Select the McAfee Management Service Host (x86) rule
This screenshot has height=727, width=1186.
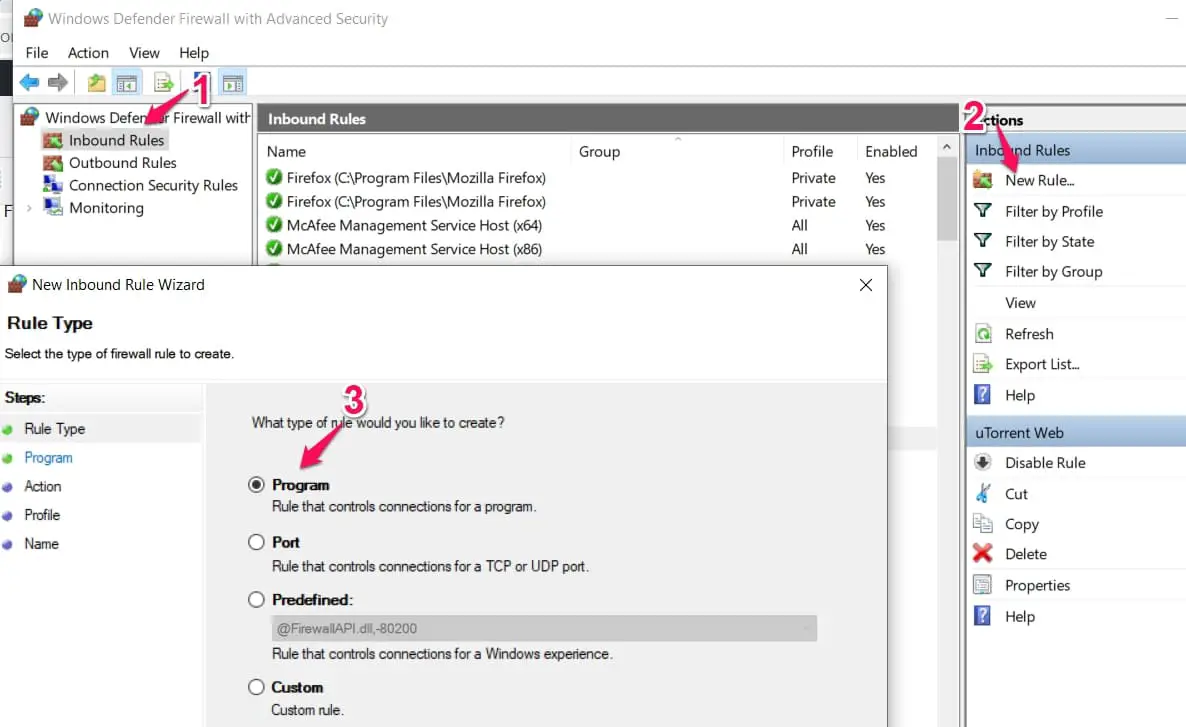414,249
